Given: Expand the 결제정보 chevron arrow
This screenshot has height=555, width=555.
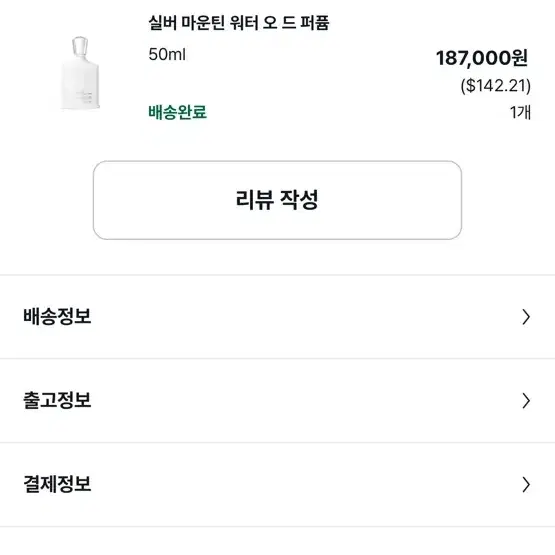Looking at the screenshot, I should click(526, 485).
